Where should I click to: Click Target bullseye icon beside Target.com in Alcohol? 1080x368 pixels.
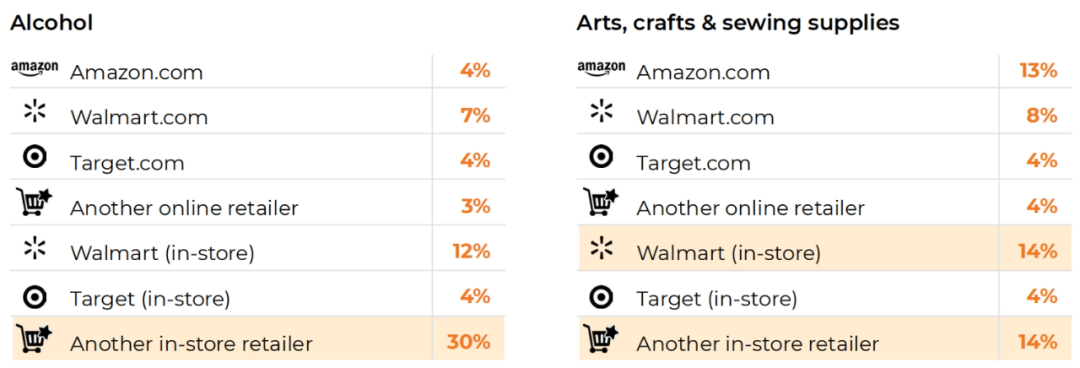(34, 157)
